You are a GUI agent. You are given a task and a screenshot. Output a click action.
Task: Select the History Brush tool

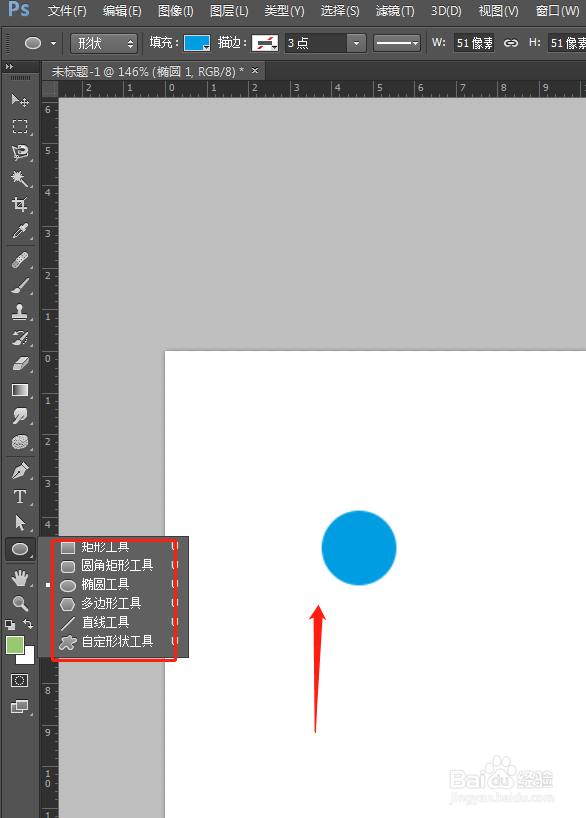[20, 338]
